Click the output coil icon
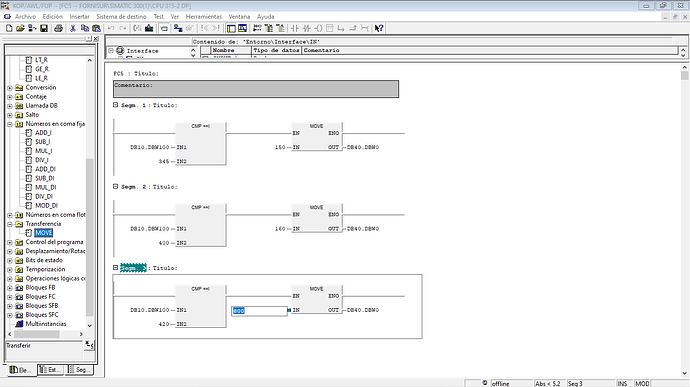 point(318,28)
